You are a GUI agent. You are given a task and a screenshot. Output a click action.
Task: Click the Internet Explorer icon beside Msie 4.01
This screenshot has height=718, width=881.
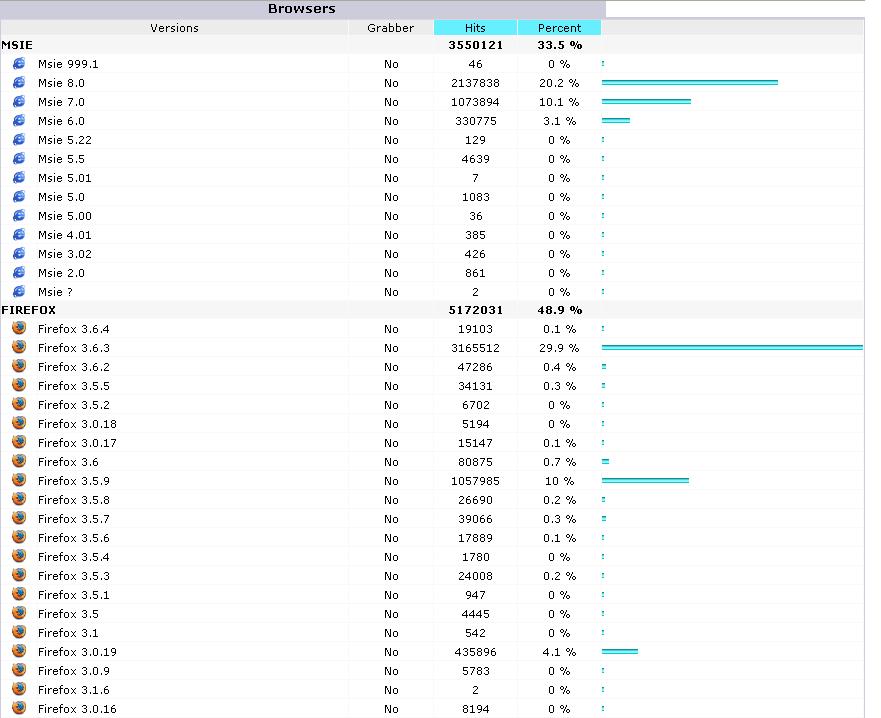[19, 234]
